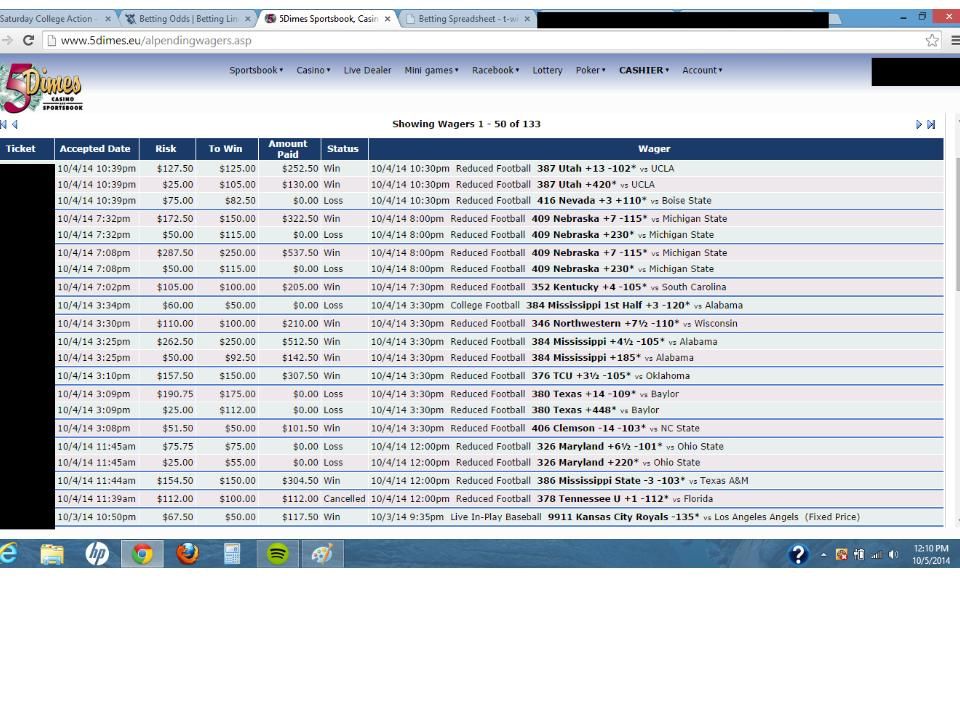Click the To Win column header
The width and height of the screenshot is (960, 720).
click(x=225, y=149)
